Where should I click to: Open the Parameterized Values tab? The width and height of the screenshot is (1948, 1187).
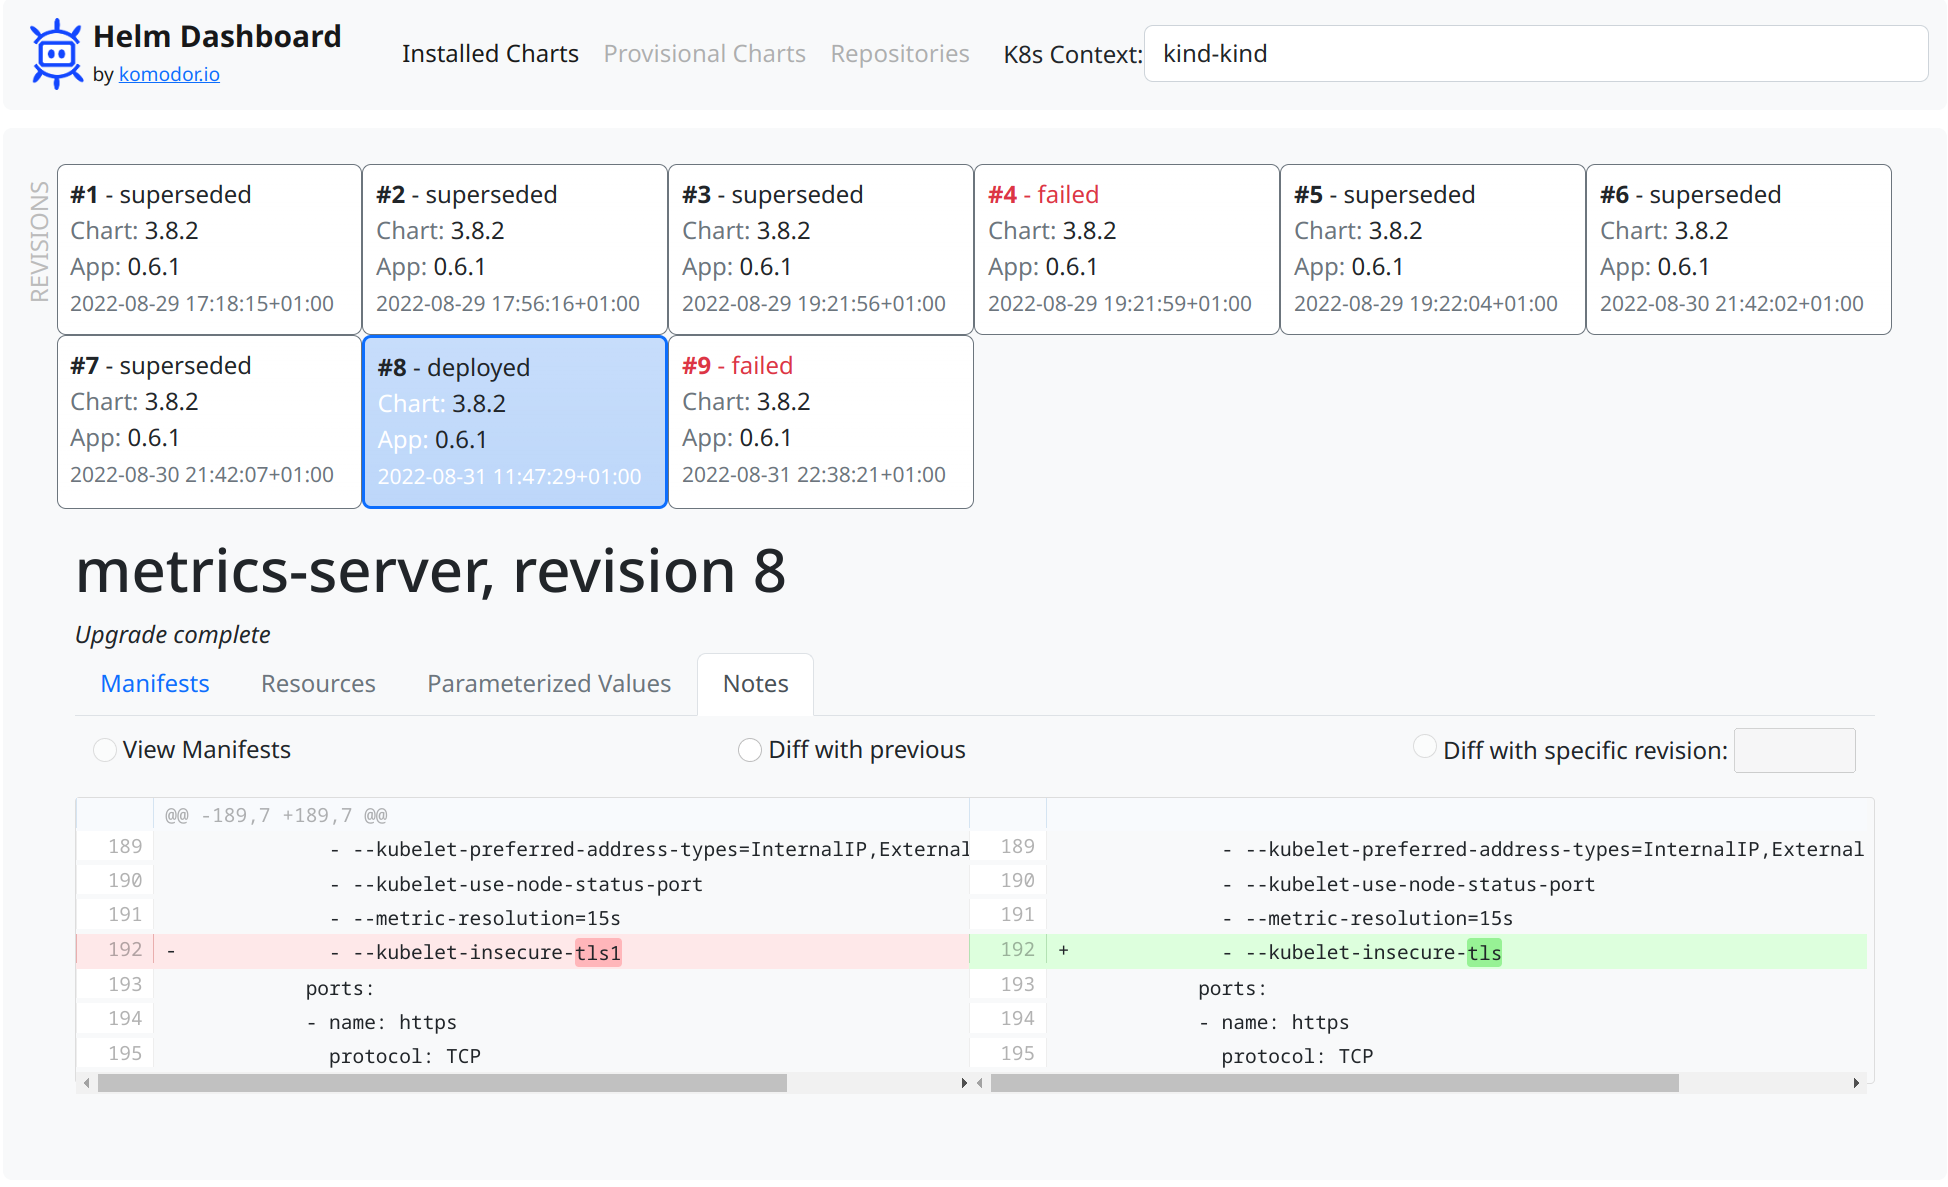point(548,684)
